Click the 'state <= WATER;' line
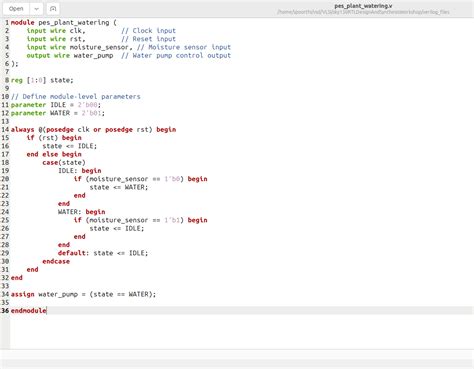The image size is (474, 369). [x=119, y=187]
